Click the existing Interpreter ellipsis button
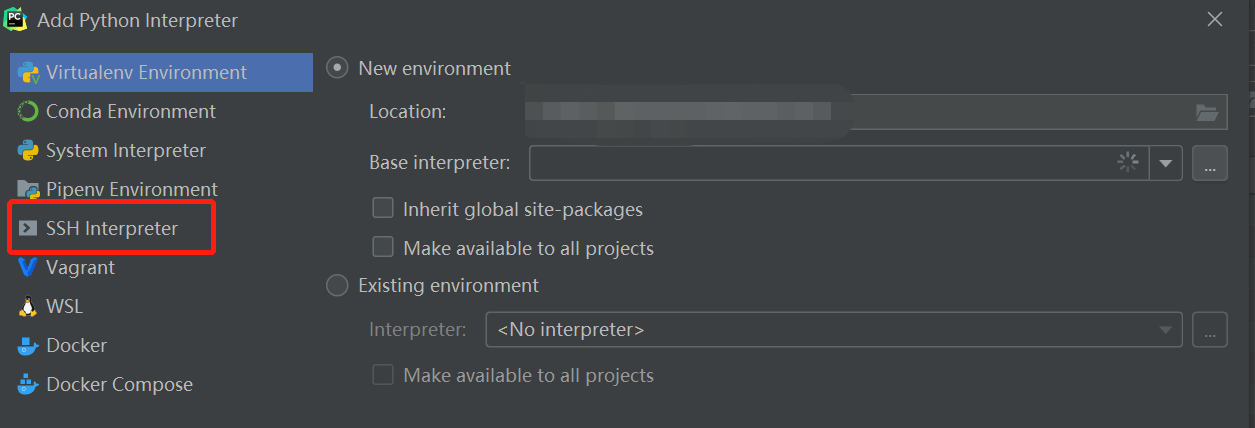The image size is (1255, 428). (1209, 330)
